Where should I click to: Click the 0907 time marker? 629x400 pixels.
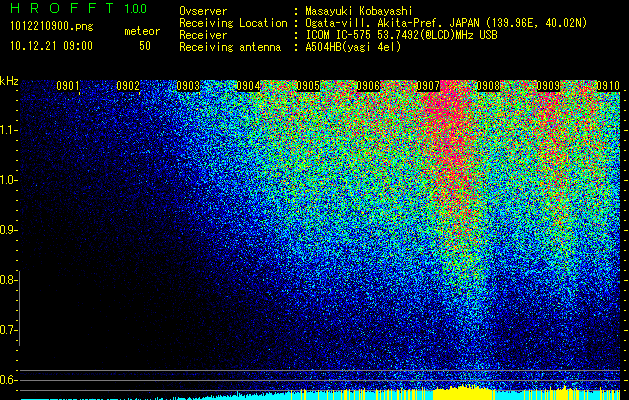coord(428,86)
